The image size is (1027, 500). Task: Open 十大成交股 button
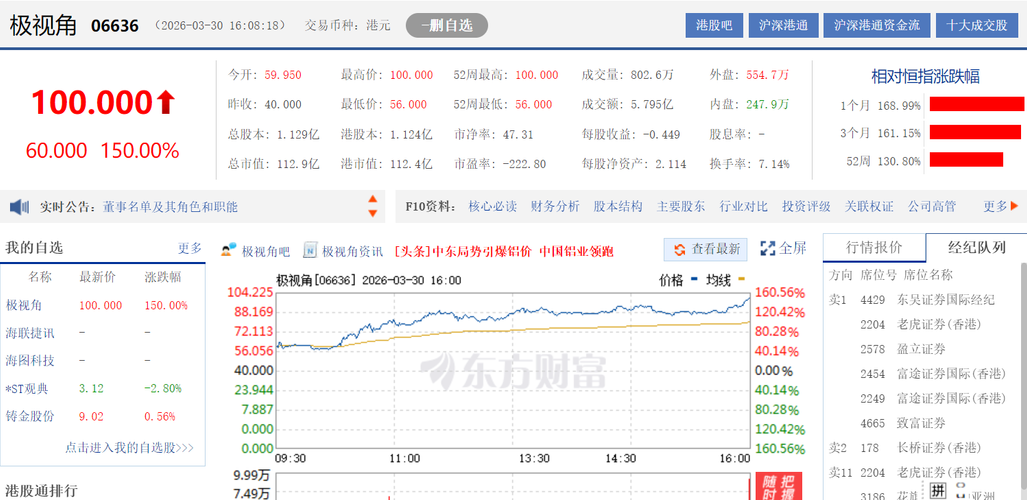[976, 26]
